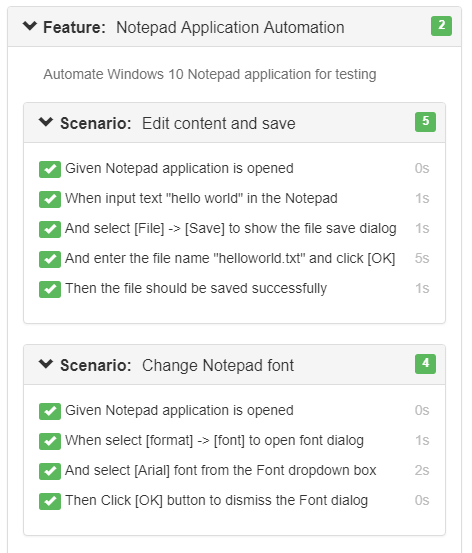
Task: Click check icon for file saved successfully step
Action: coord(50,289)
